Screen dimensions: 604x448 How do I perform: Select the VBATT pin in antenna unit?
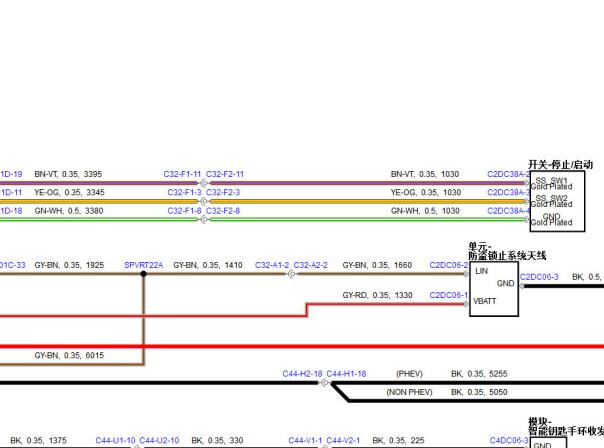(x=485, y=301)
